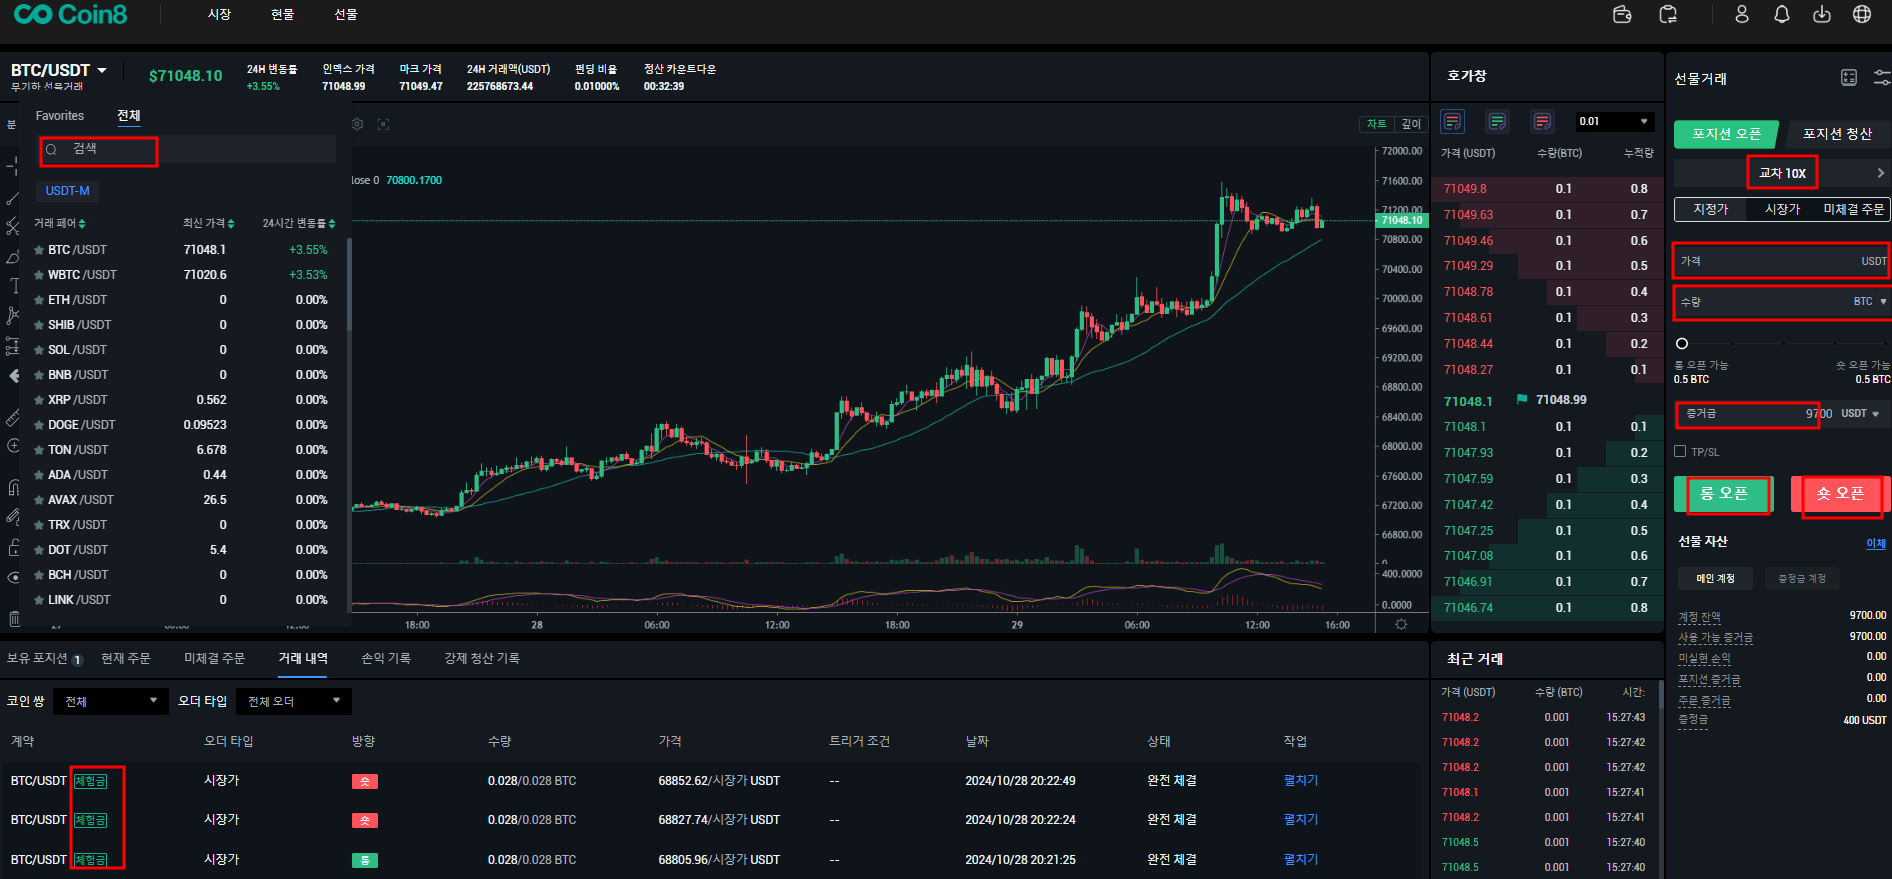Open the 코인 쌍 전체 filter dropdown
The image size is (1892, 879).
pos(110,701)
